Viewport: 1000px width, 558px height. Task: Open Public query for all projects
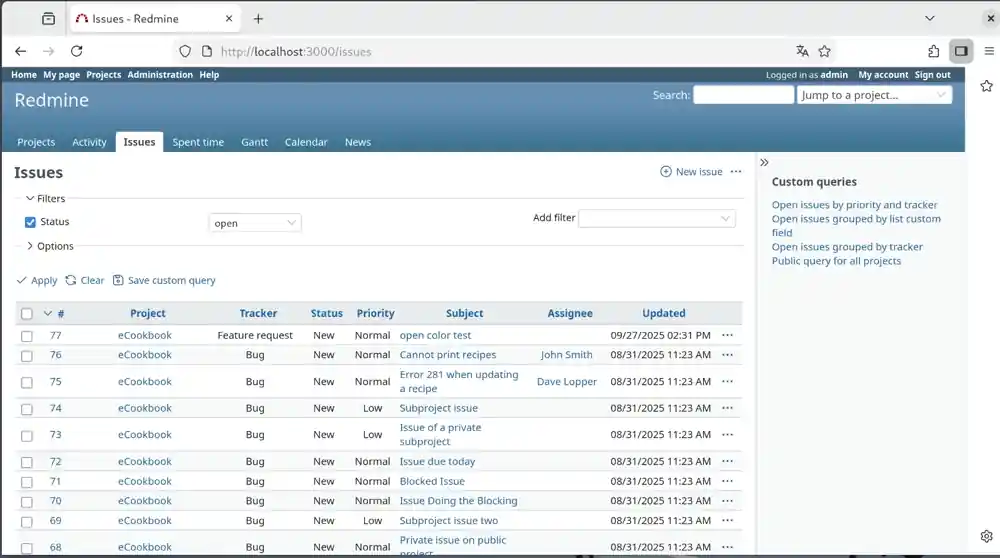(836, 261)
